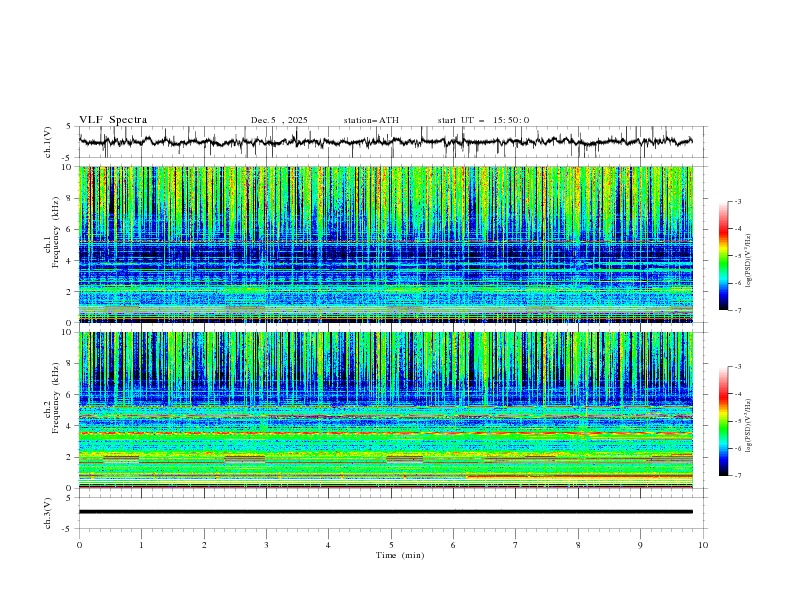This screenshot has height=612, width=792.
Task: Click time axis tick label "7"
Action: click(x=516, y=545)
